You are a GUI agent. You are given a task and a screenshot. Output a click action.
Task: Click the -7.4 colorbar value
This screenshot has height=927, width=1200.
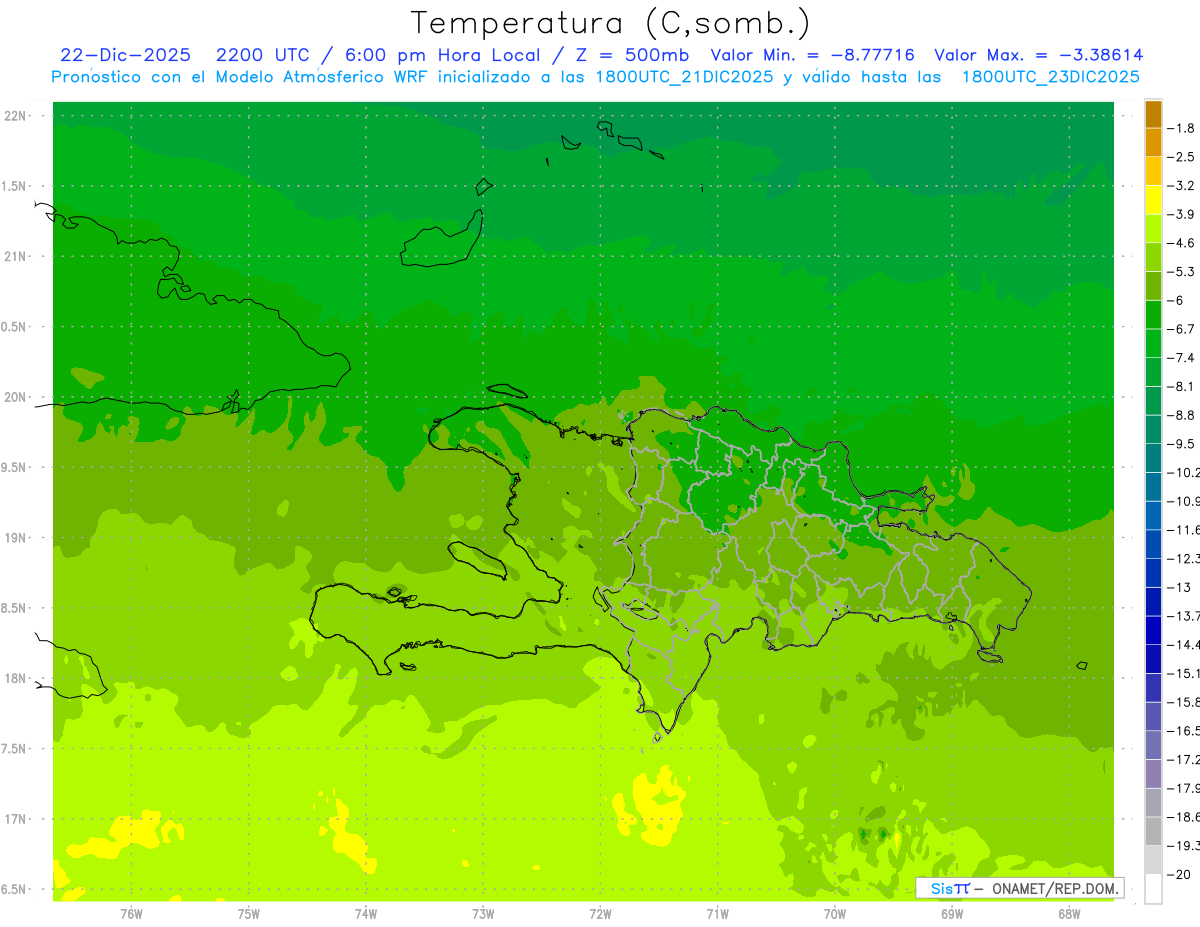pyautogui.click(x=1183, y=358)
